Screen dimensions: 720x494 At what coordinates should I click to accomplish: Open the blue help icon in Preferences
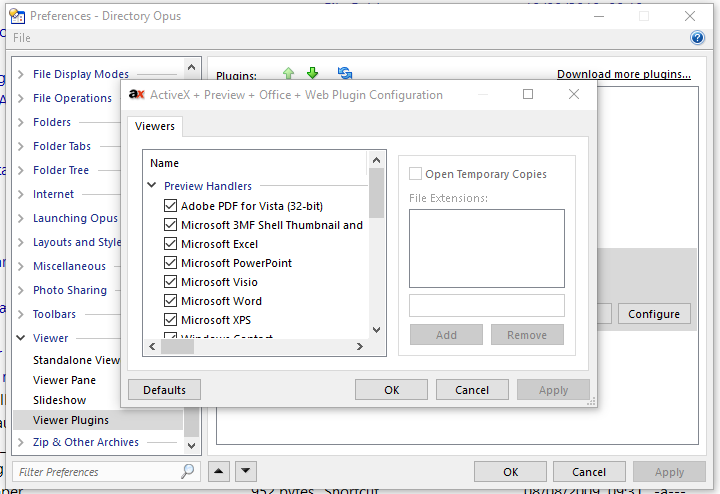pyautogui.click(x=697, y=38)
